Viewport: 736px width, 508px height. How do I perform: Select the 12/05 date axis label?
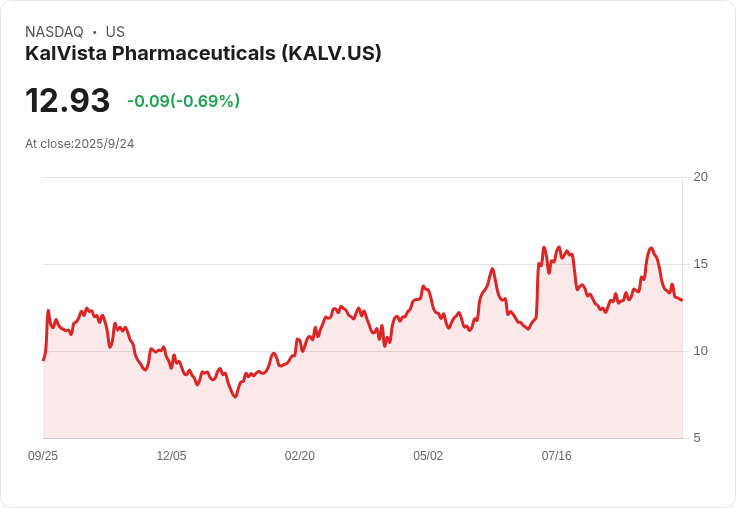point(171,456)
